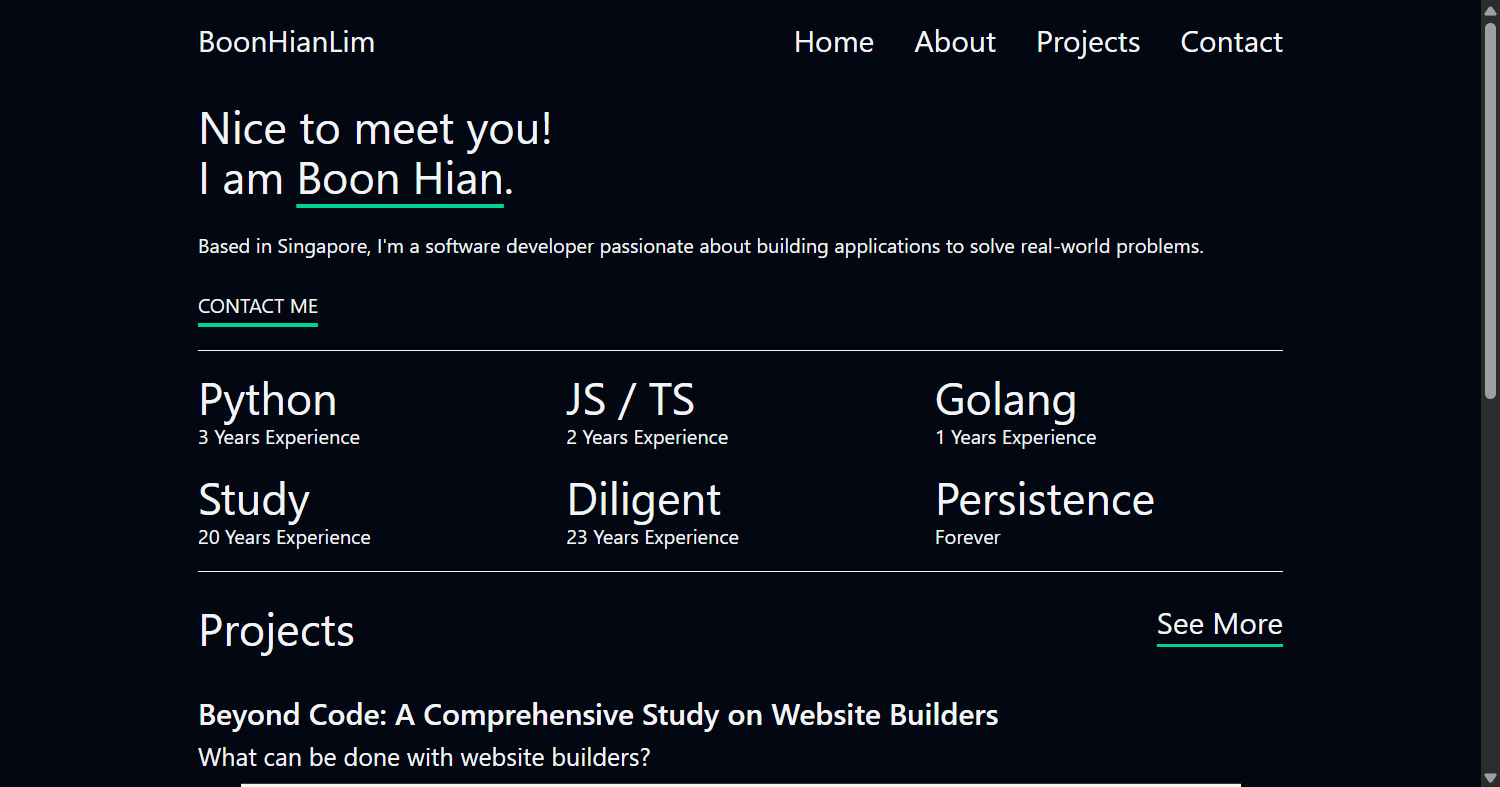Click the scrollbar up arrow
Screen dimensions: 1500x787
pyautogui.click(x=1490, y=9)
